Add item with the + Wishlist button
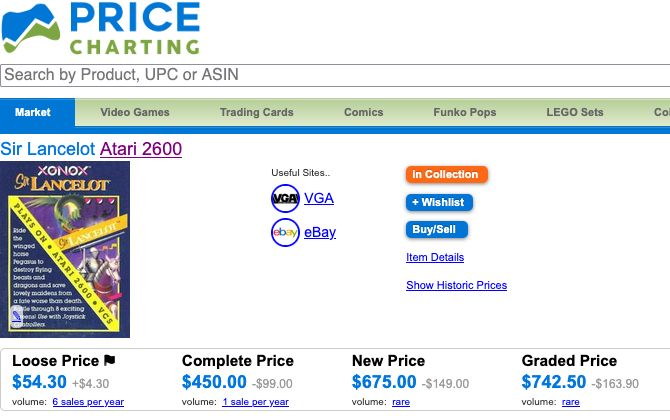The width and height of the screenshot is (670, 420). click(439, 203)
